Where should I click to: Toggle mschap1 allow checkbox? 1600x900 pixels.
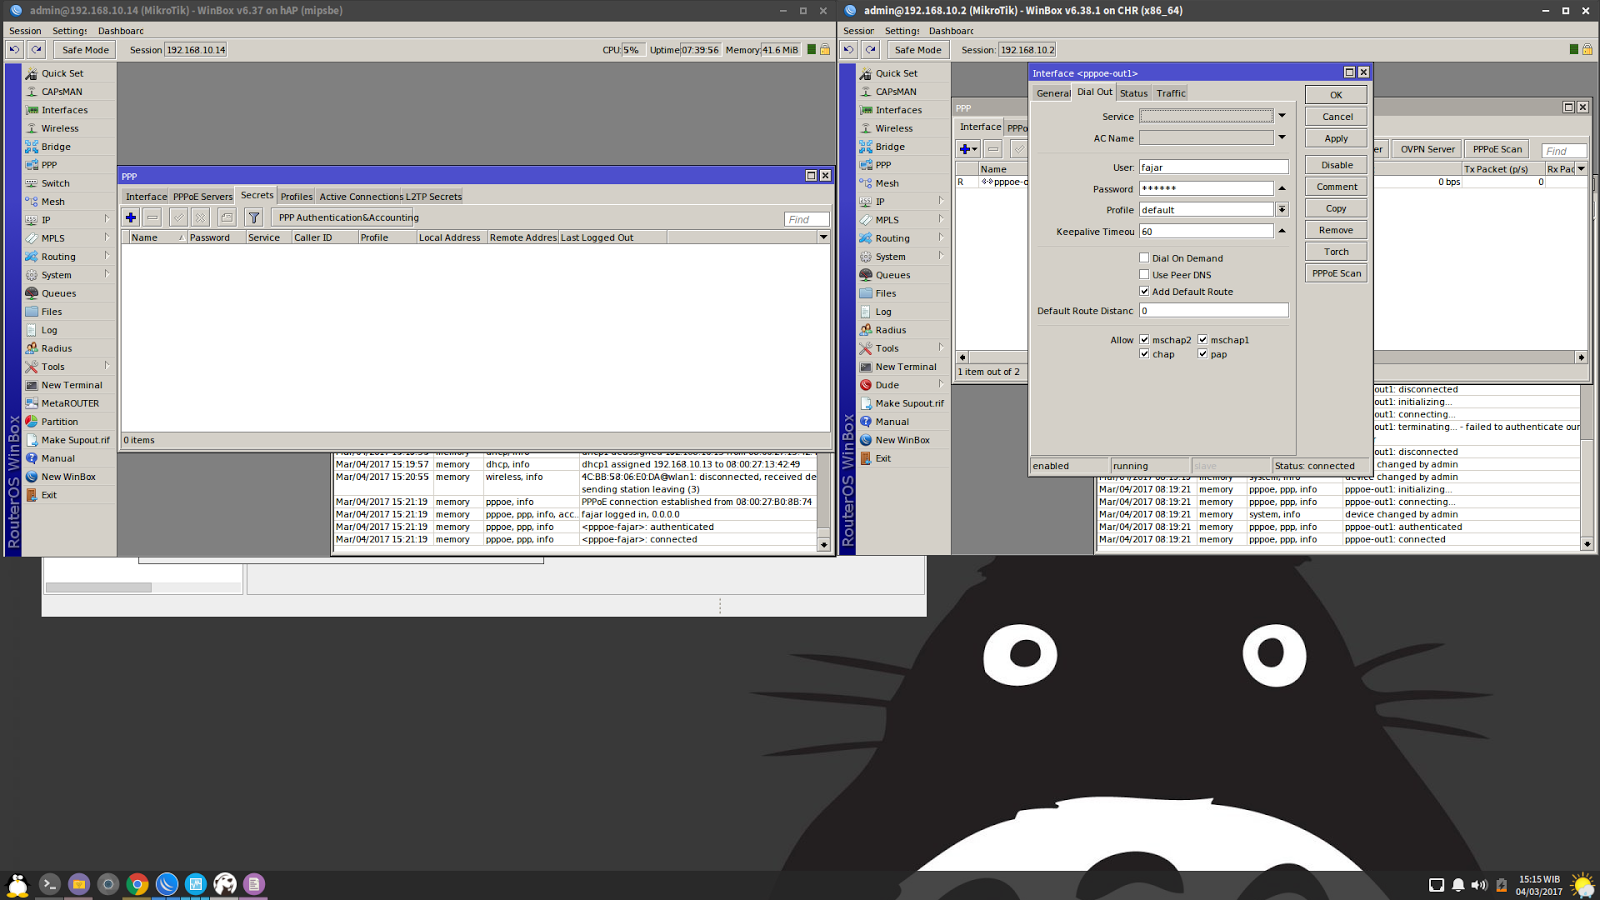pos(1203,340)
